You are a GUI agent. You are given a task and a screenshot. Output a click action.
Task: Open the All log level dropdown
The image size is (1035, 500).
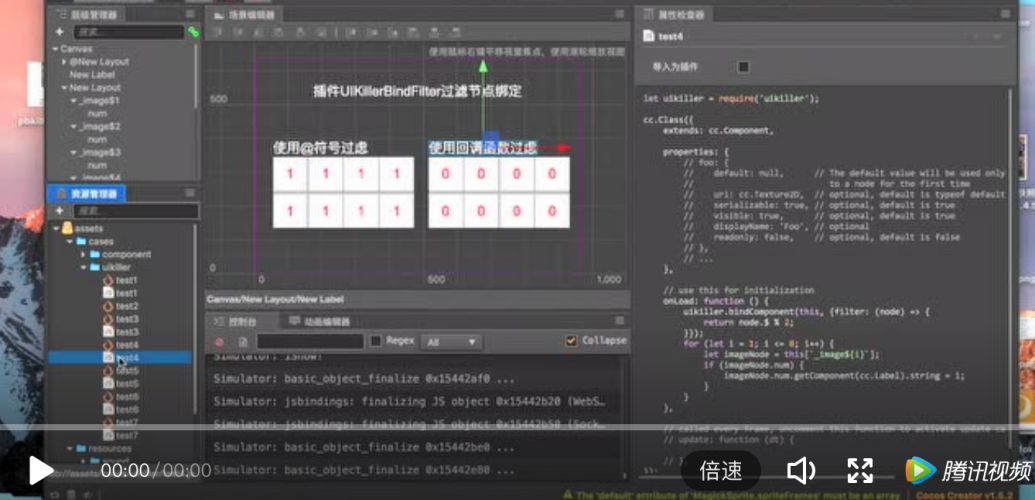pyautogui.click(x=451, y=342)
